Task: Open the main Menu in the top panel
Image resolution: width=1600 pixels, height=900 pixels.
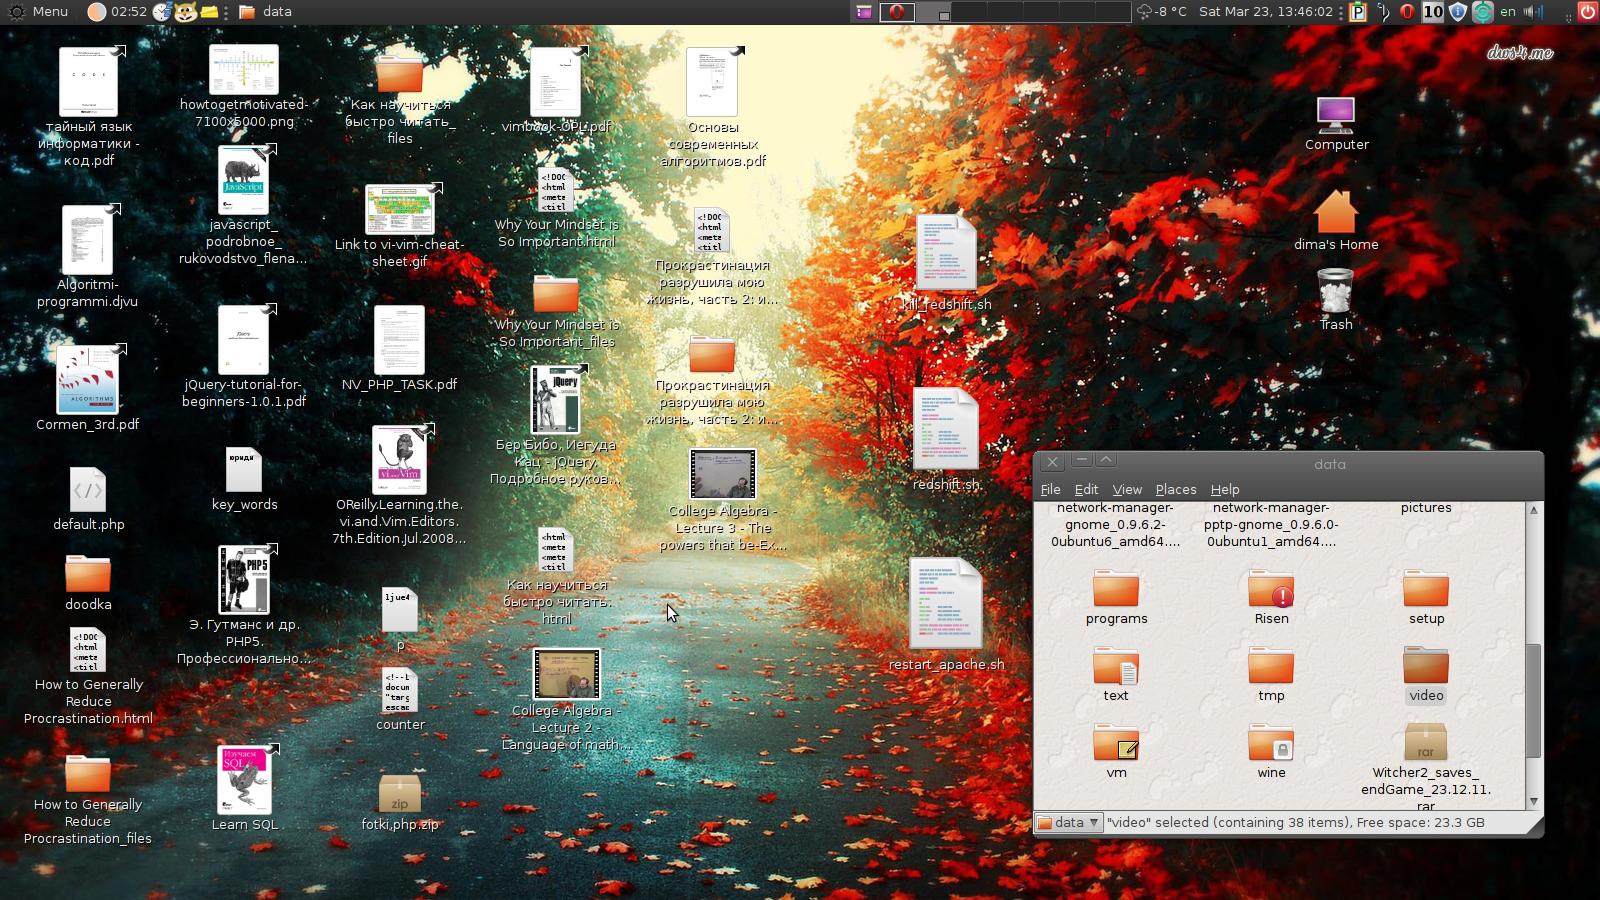Action: pyautogui.click(x=38, y=12)
